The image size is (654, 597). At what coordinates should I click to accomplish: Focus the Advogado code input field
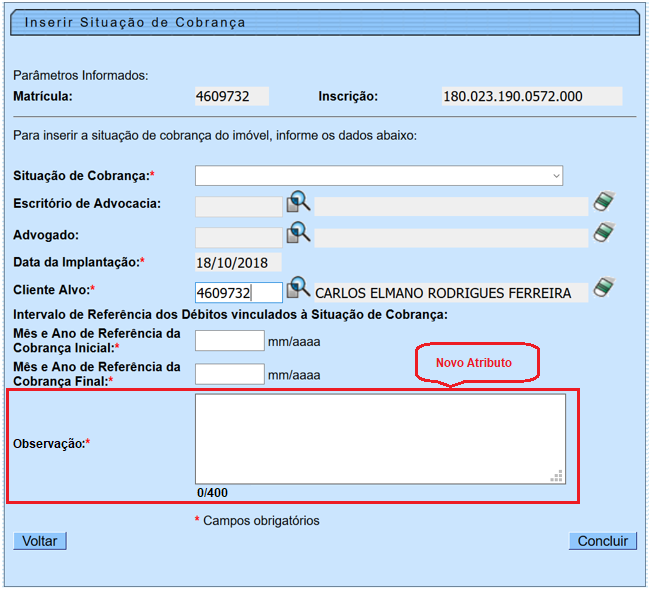tap(239, 237)
